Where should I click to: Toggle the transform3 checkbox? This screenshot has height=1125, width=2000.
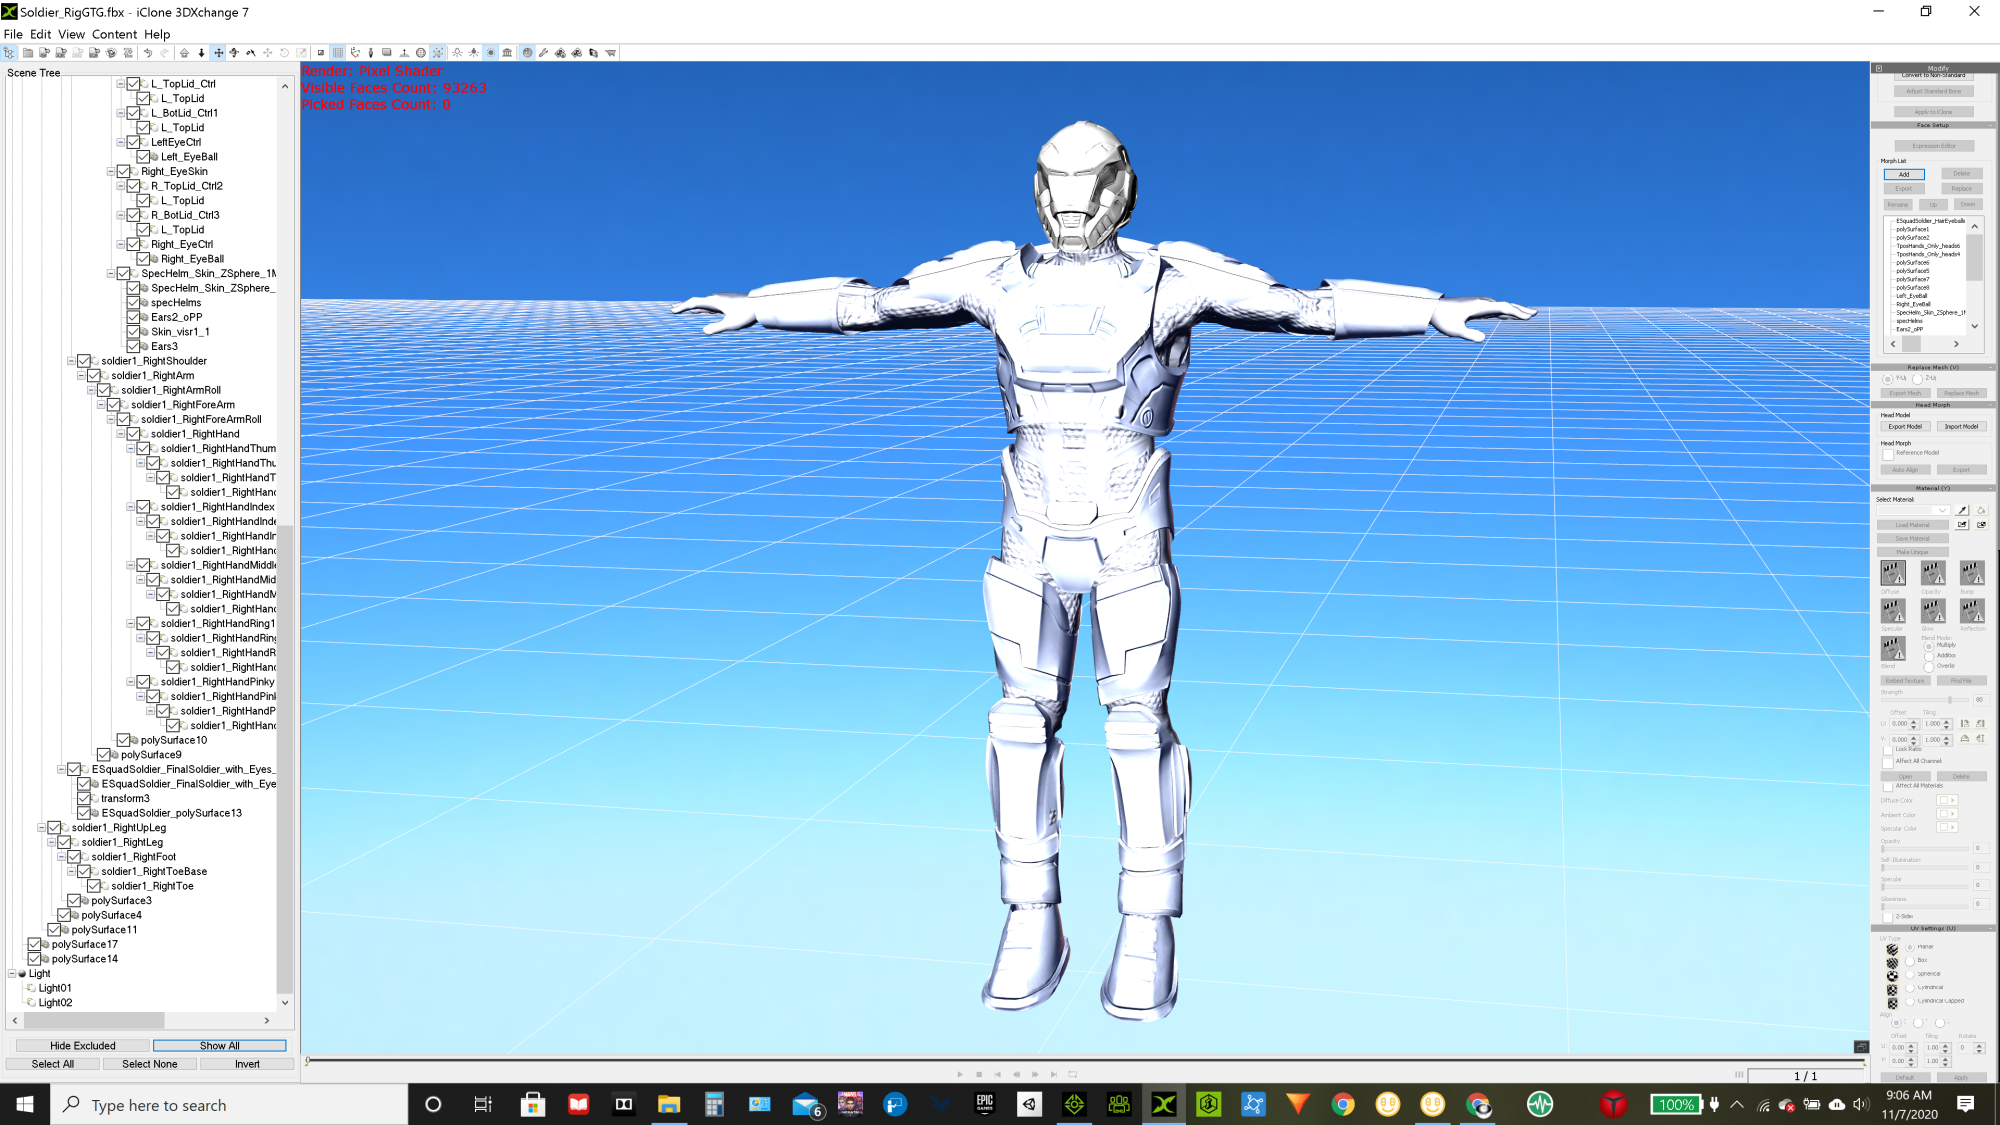point(84,799)
